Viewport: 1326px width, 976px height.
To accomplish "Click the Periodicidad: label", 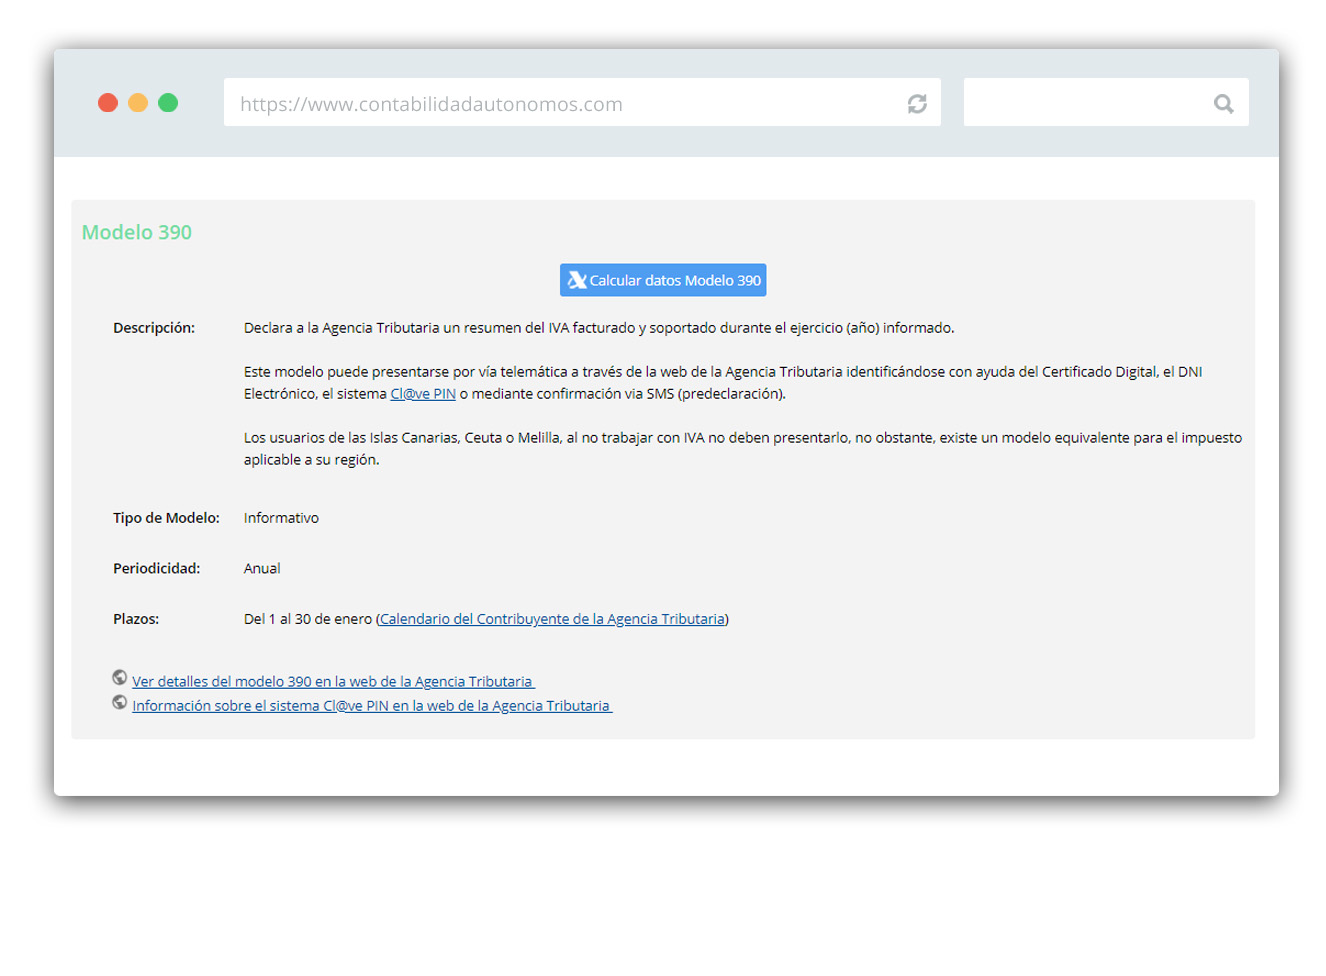I will tap(157, 569).
